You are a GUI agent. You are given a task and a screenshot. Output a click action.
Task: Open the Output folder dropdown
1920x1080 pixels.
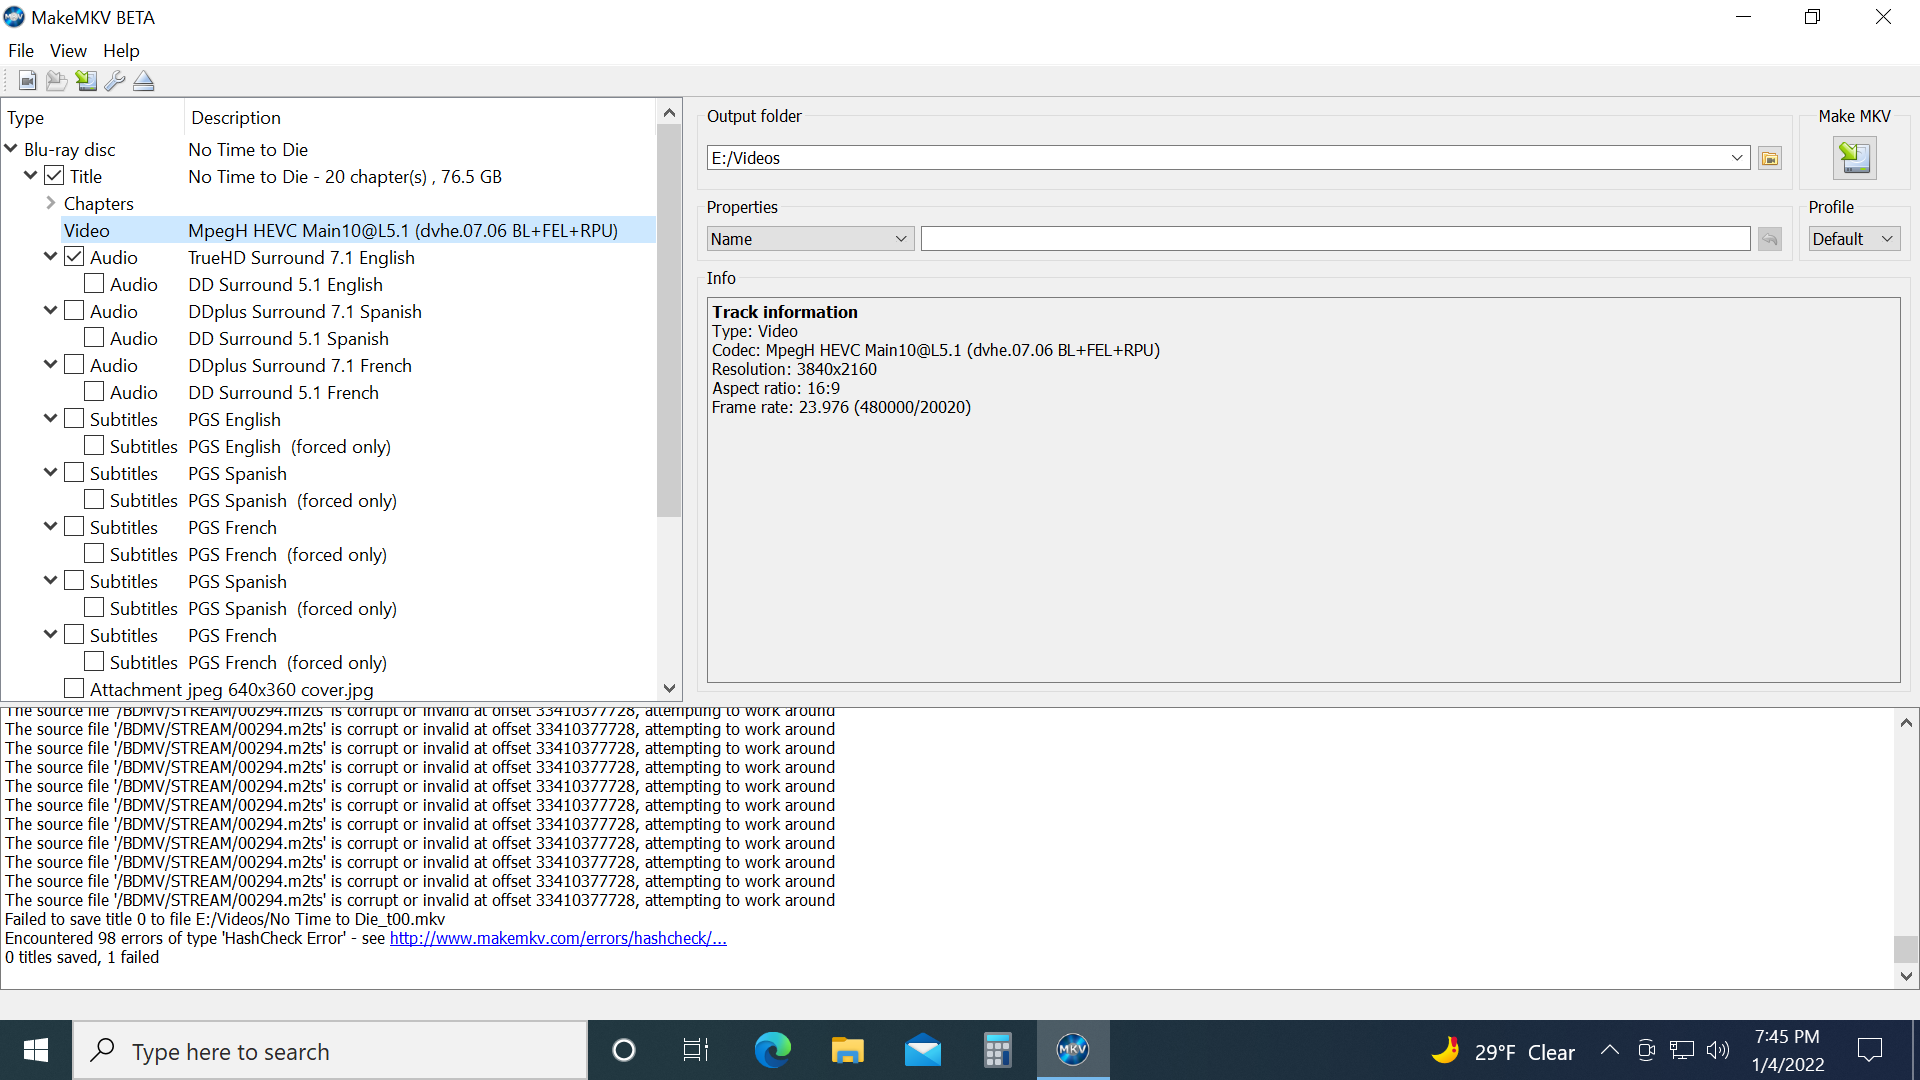tap(1737, 158)
